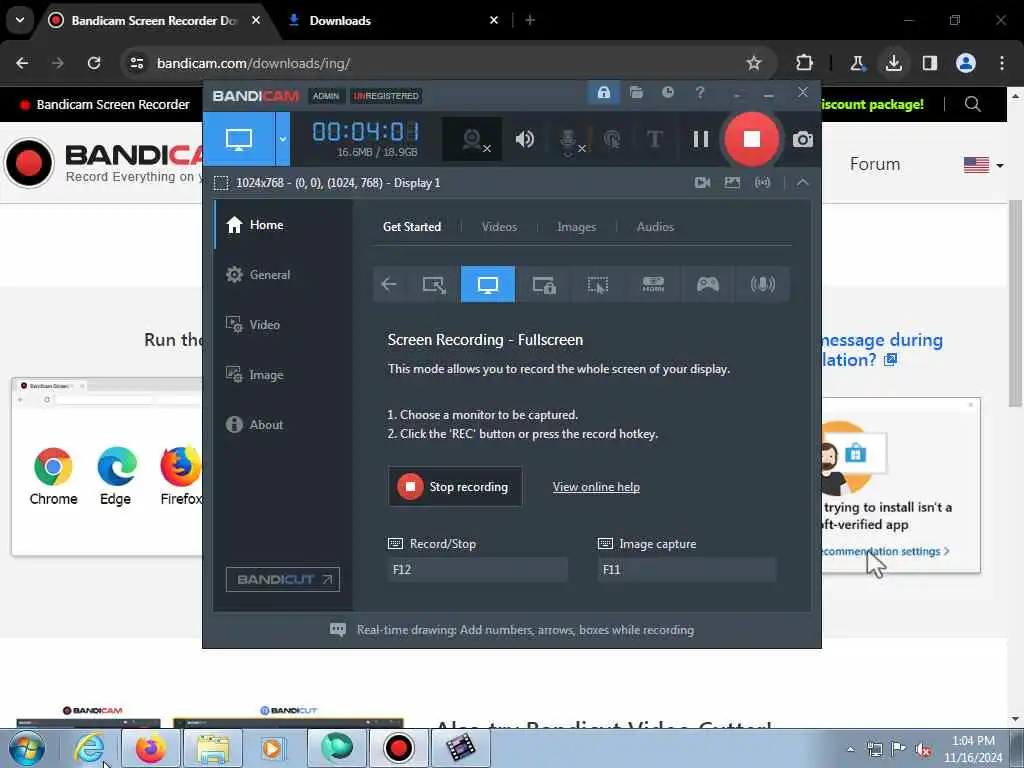1024x768 pixels.
Task: Open the Bandicam taskbar icon
Action: click(x=398, y=748)
